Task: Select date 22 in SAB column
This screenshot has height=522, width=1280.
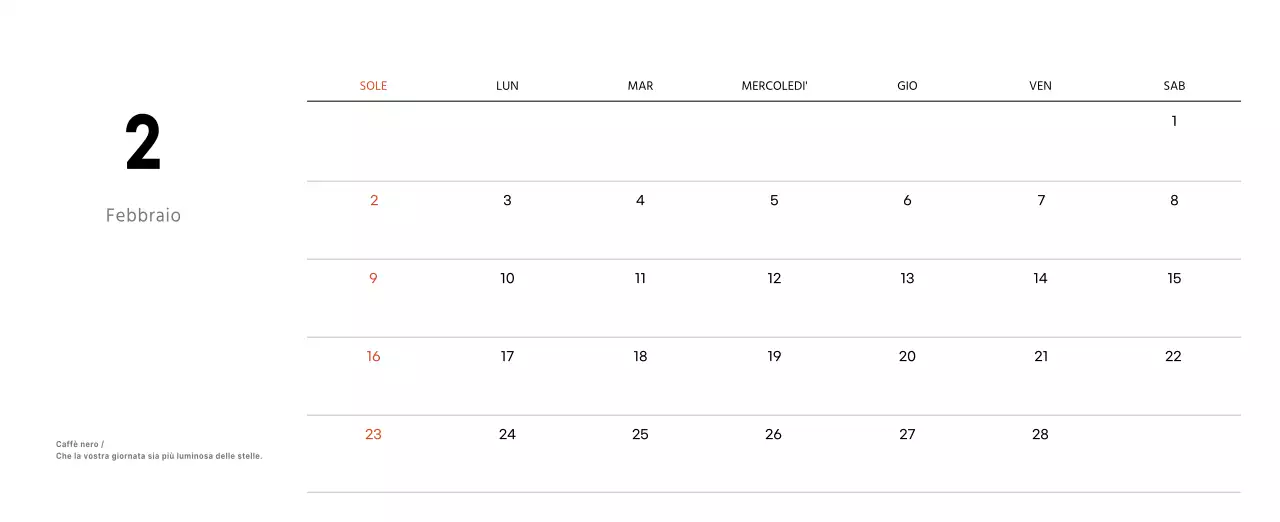Action: (1173, 356)
